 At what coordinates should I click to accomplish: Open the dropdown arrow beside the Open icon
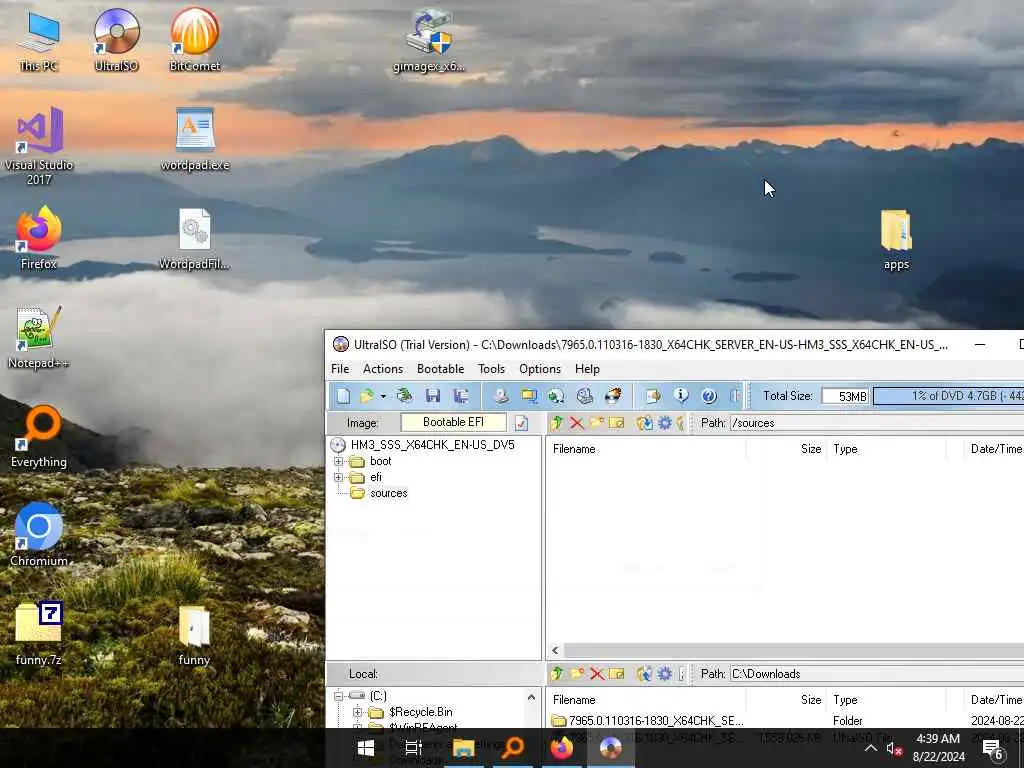383,396
